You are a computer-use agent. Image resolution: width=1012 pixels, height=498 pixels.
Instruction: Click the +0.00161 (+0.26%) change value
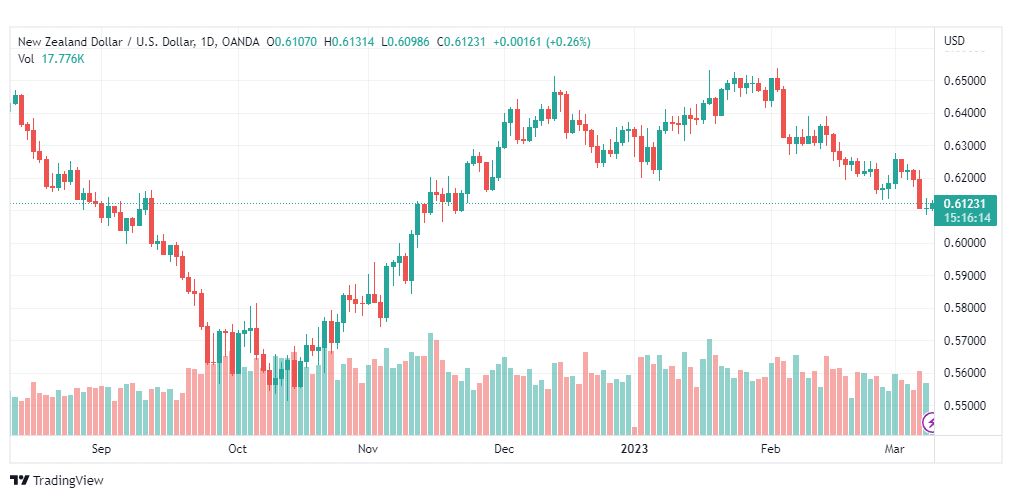pyautogui.click(x=541, y=42)
